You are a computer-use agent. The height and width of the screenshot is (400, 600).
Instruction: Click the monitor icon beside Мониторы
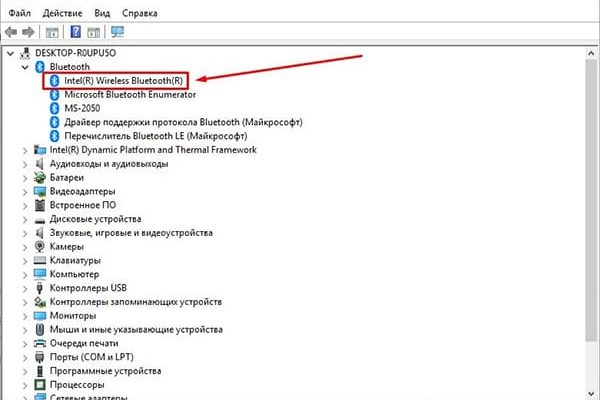[40, 316]
